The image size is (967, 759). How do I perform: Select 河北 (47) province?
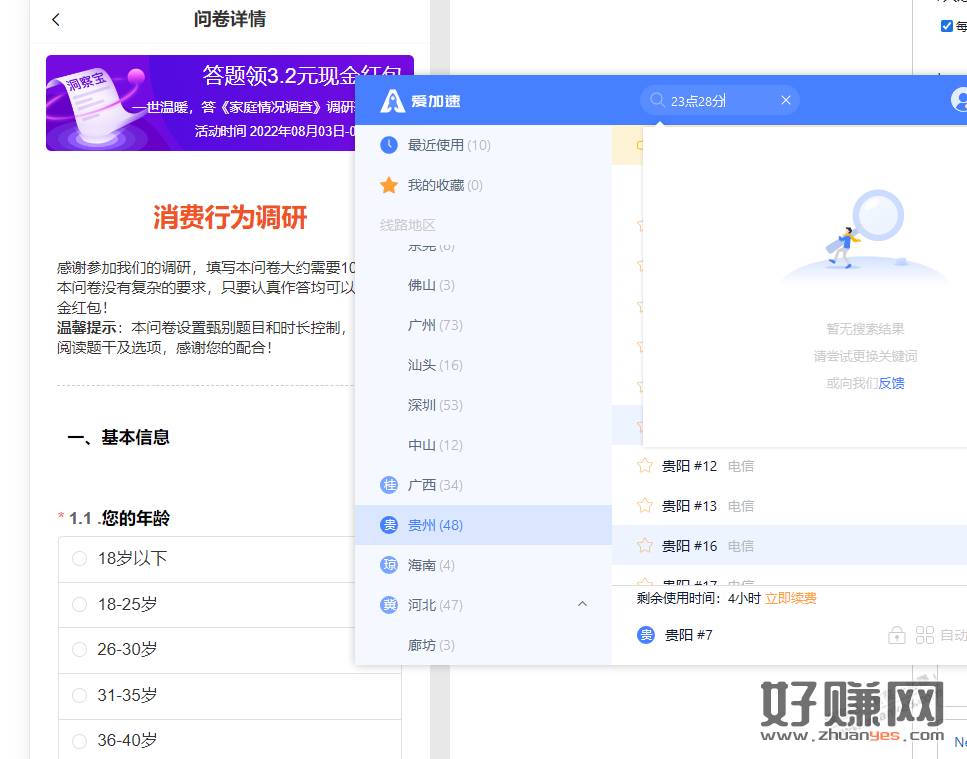point(484,605)
